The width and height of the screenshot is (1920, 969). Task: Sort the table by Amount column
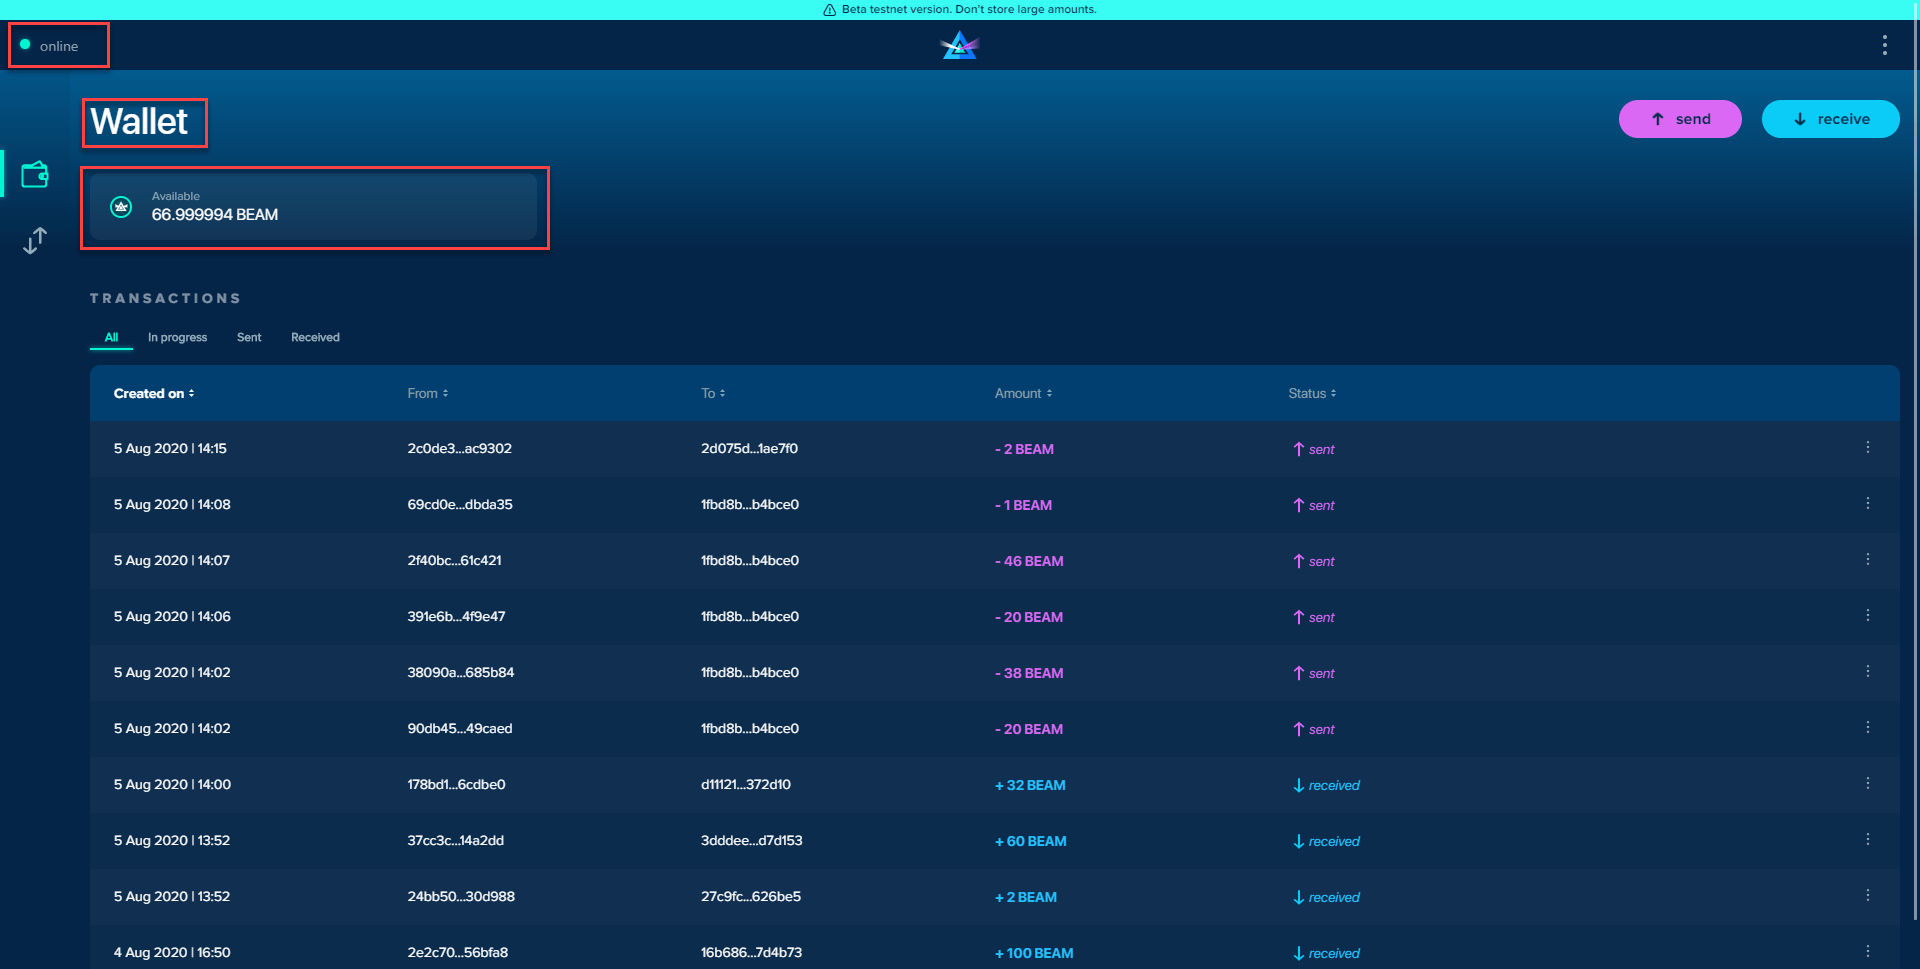click(x=1022, y=394)
